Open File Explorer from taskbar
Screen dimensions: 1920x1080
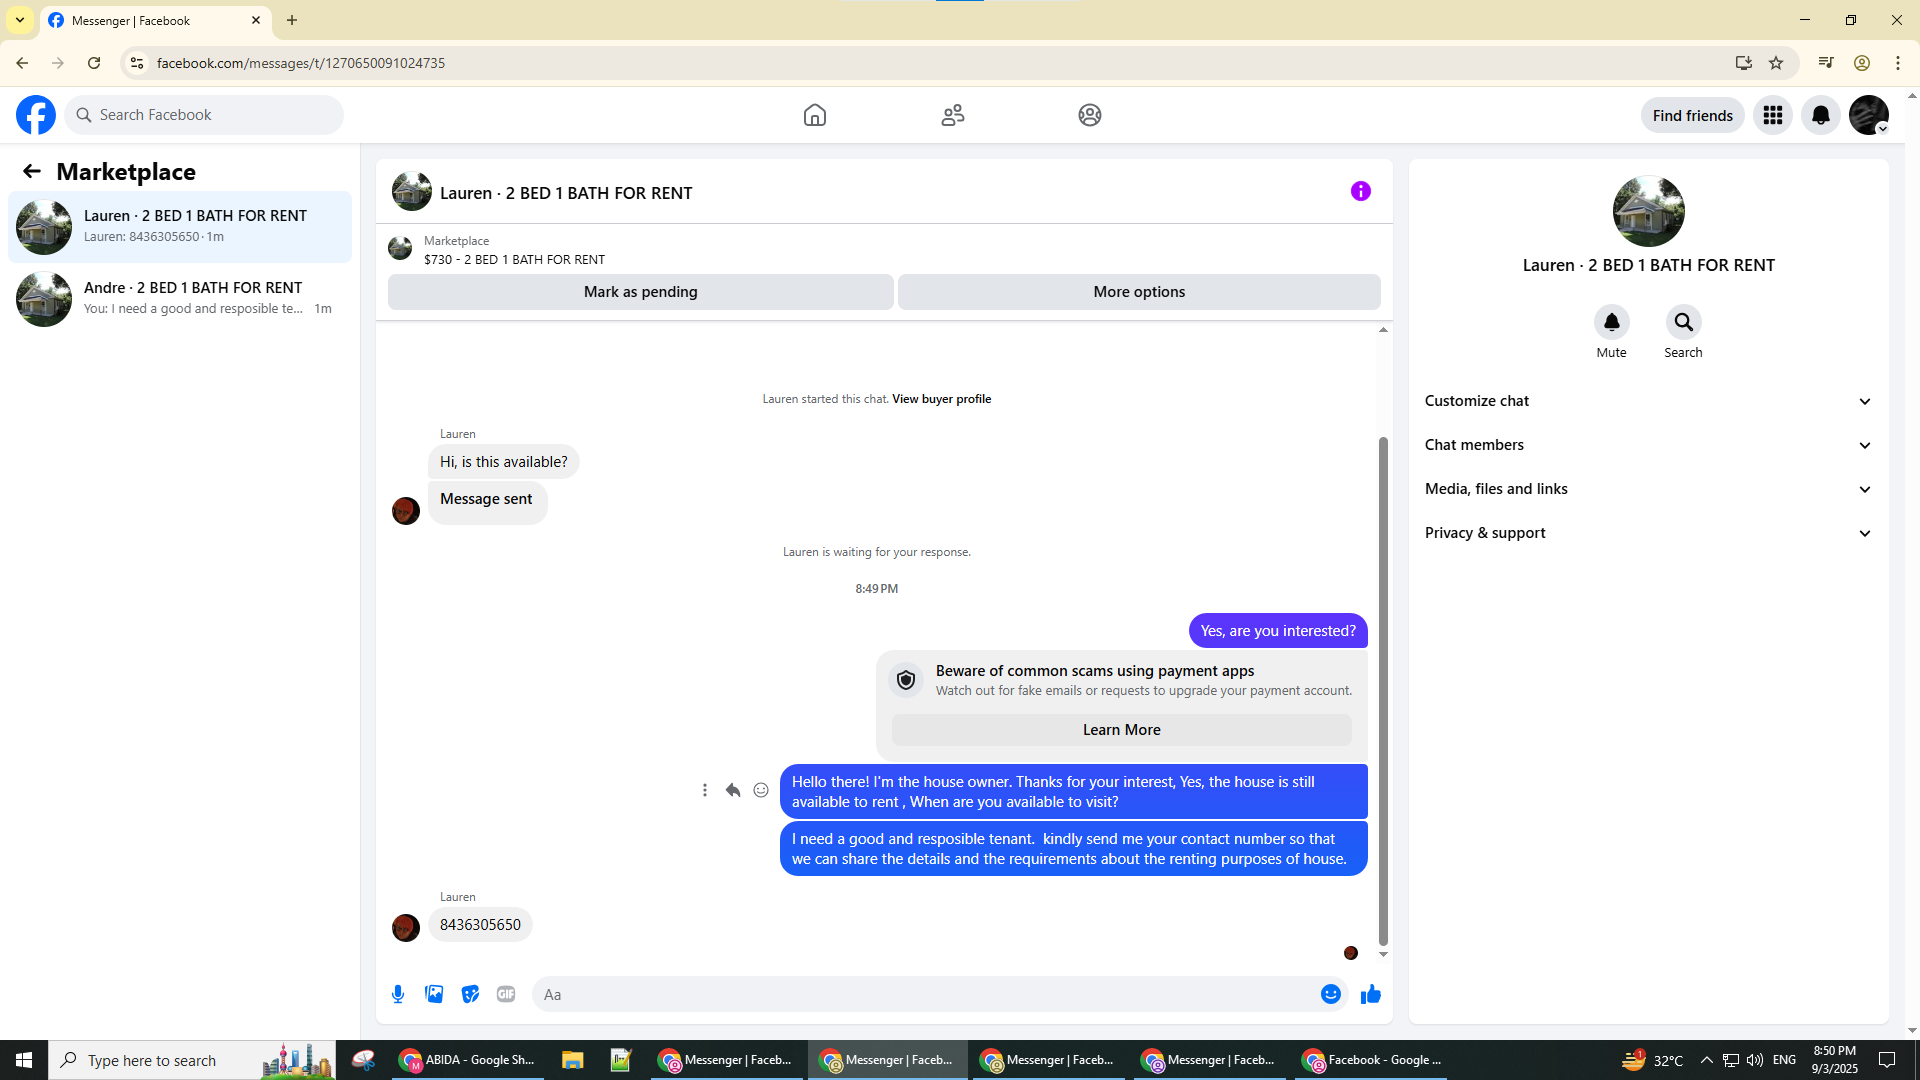tap(572, 1060)
